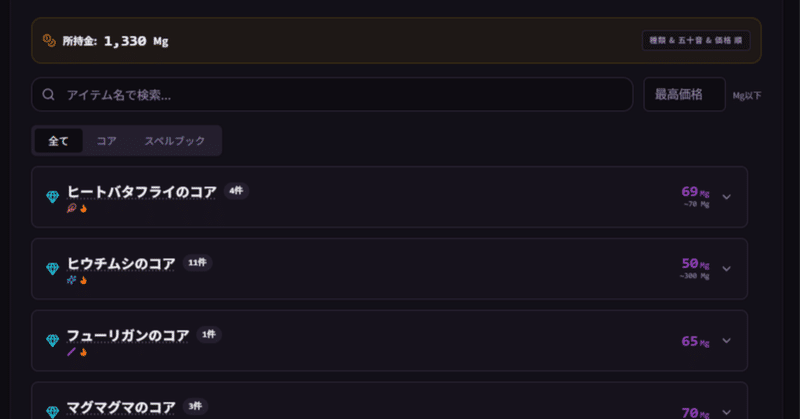Click the fire element icon under ヒウチムシのコア
Viewport: 800px width, 419px height.
pos(84,280)
